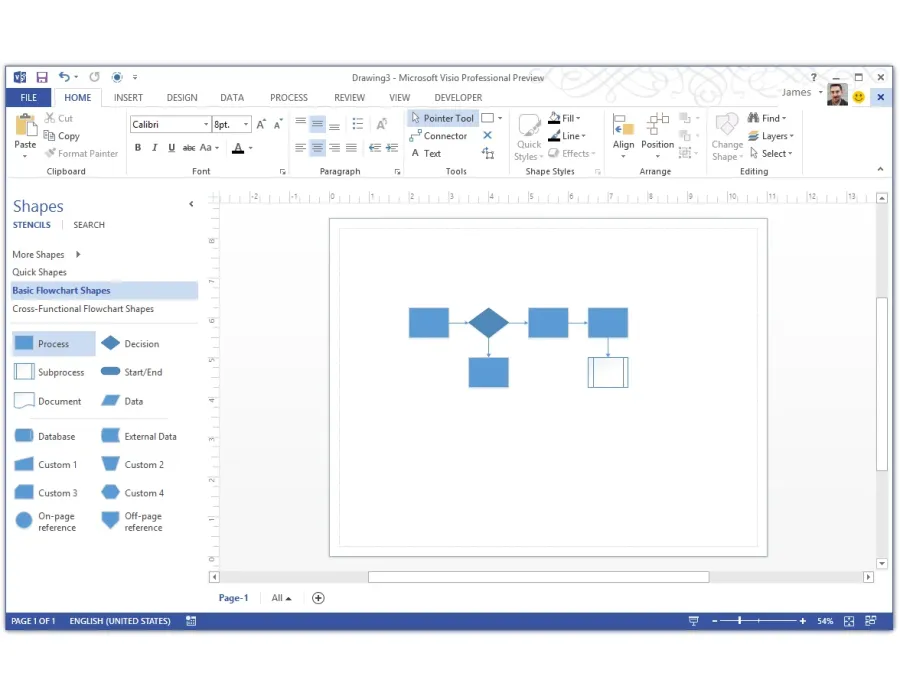Open the Line color dropdown
The image size is (900, 699).
point(567,136)
